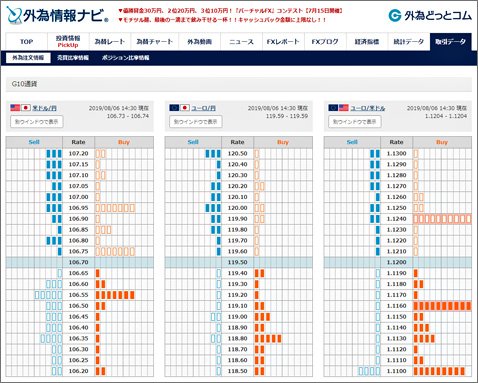This screenshot has width=478, height=383.
Task: Click the 119.59 - 119.59 quote text
Action: [x=287, y=116]
